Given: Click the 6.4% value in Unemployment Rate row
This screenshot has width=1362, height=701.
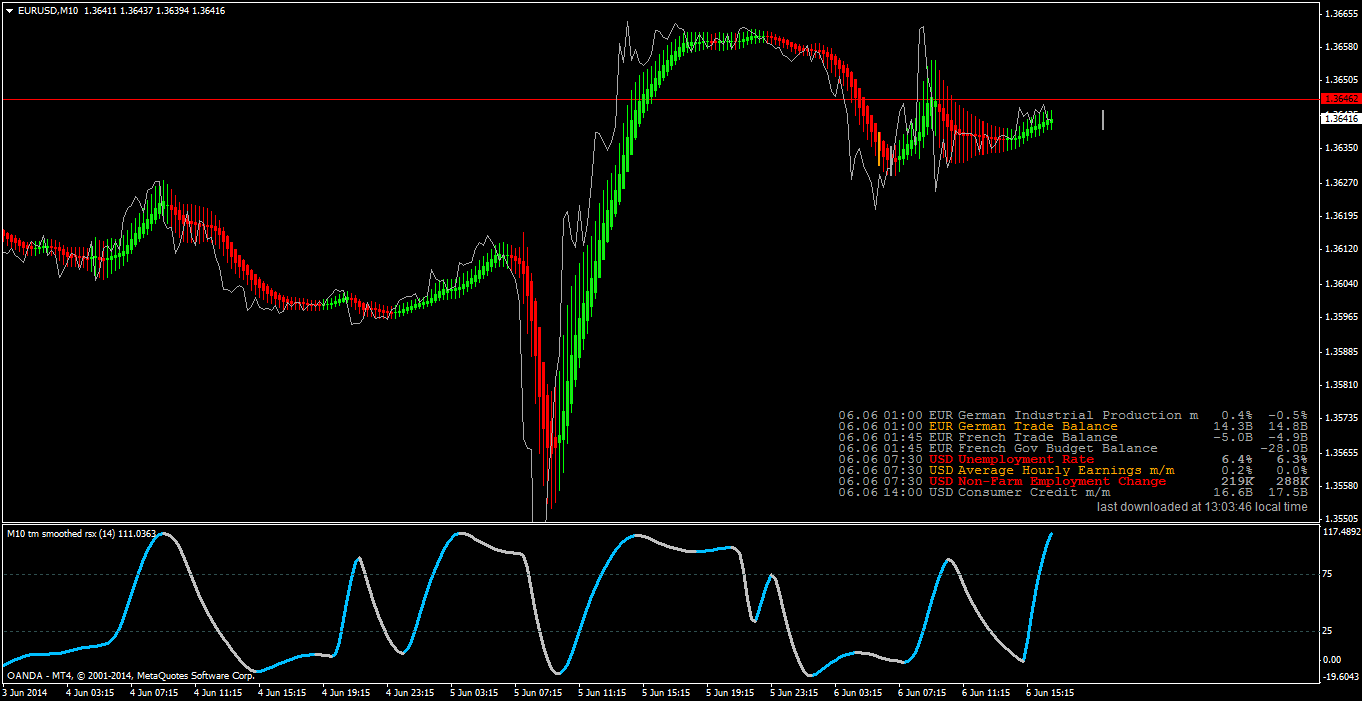Looking at the screenshot, I should pos(1237,459).
